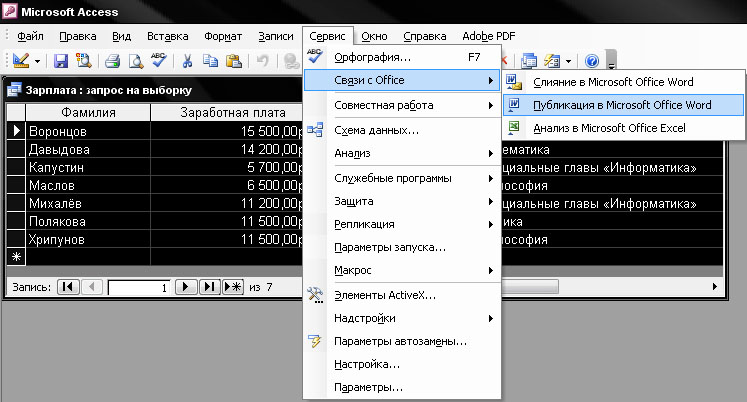Click the Microsoft Access title bar icon

tap(10, 11)
